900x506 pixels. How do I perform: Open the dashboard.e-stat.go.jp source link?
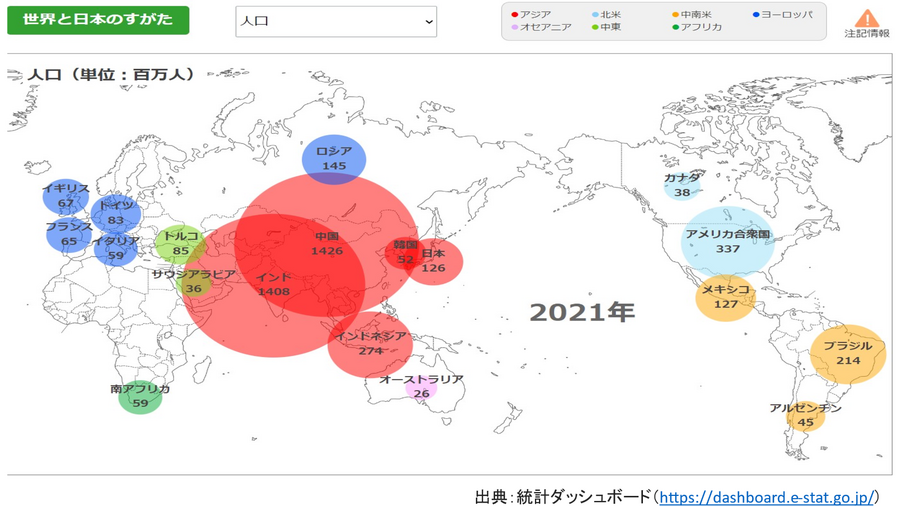coord(767,496)
